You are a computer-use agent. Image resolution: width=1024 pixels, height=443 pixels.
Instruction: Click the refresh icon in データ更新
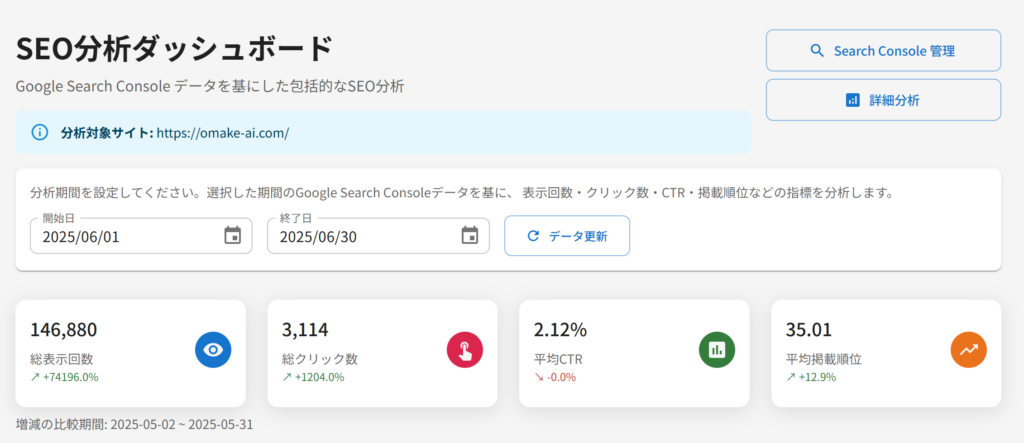click(x=533, y=236)
